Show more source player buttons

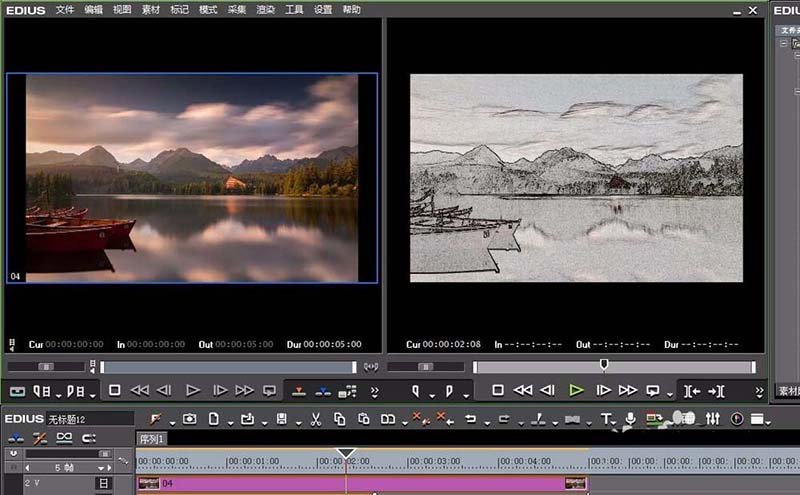pyautogui.click(x=374, y=391)
